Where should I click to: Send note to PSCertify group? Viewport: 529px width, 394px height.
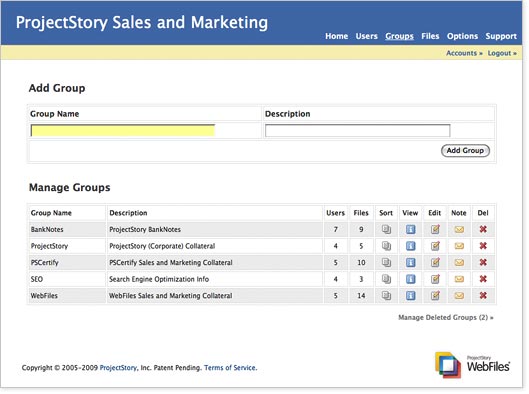click(x=459, y=263)
